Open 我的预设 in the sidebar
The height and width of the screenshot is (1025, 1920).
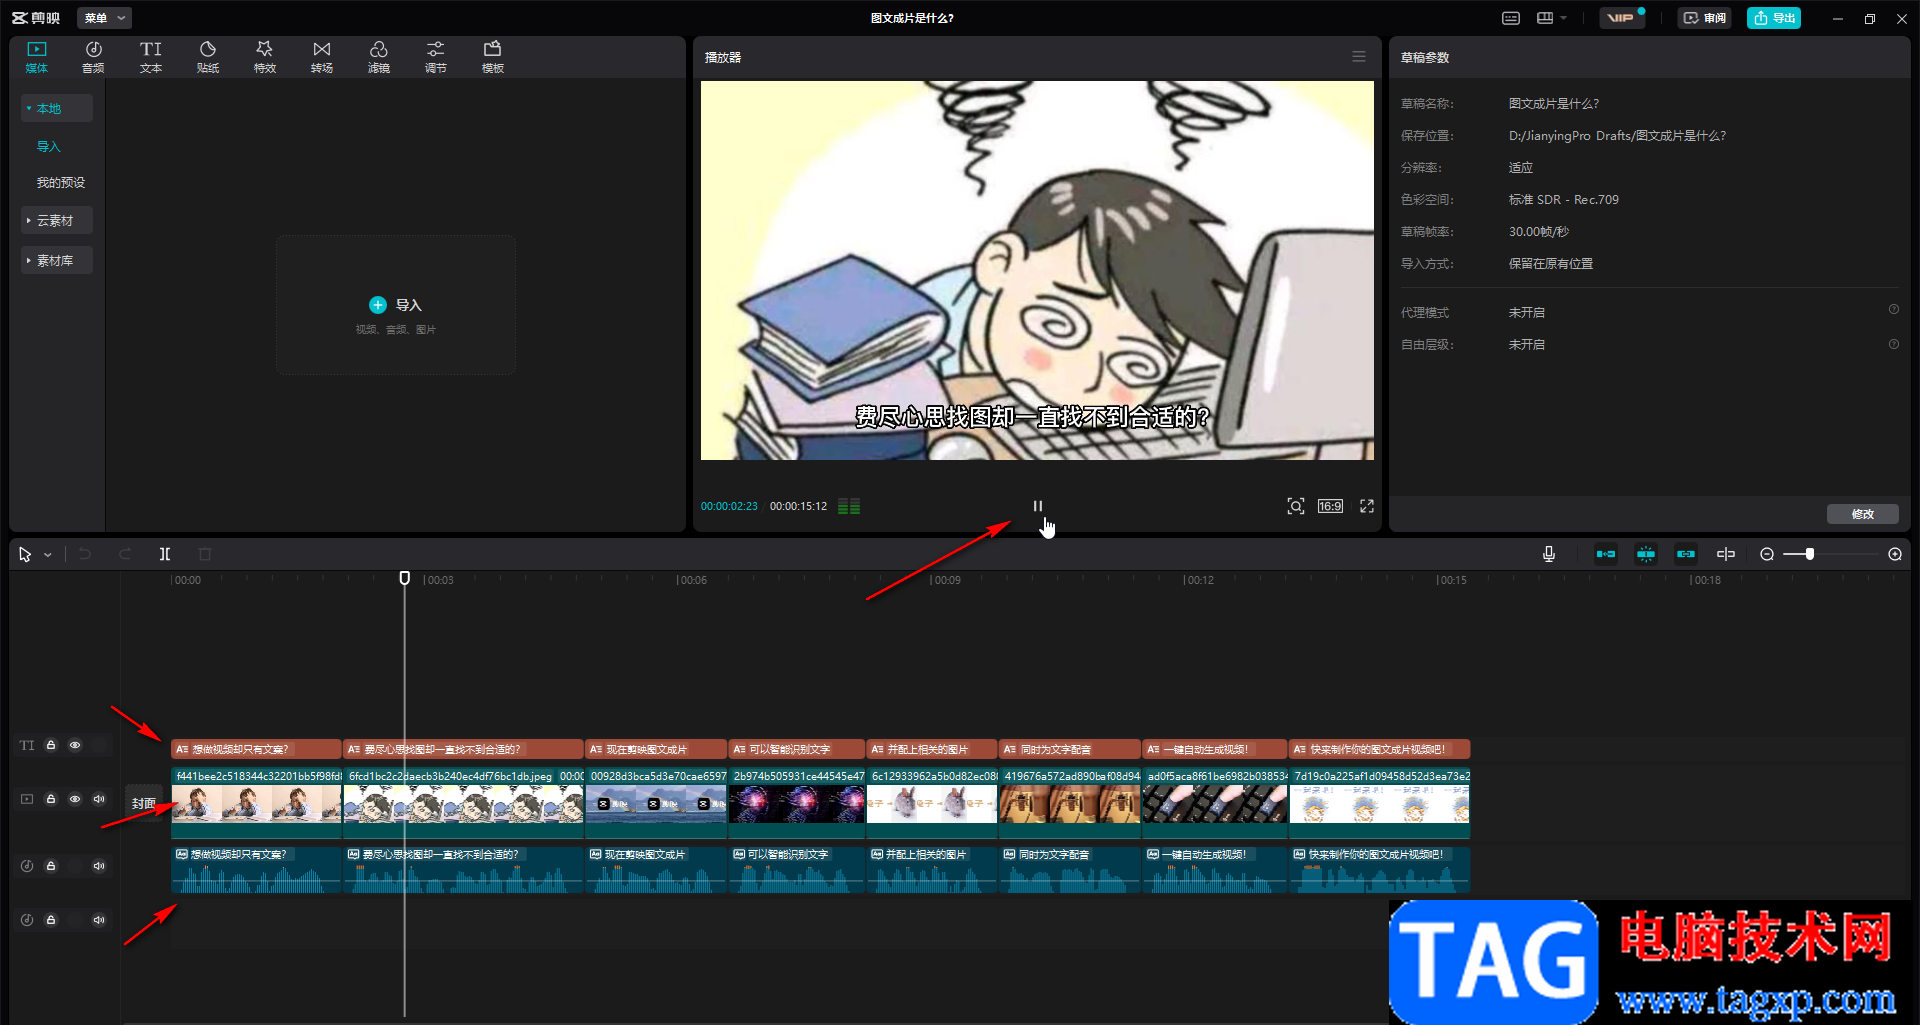click(x=61, y=182)
